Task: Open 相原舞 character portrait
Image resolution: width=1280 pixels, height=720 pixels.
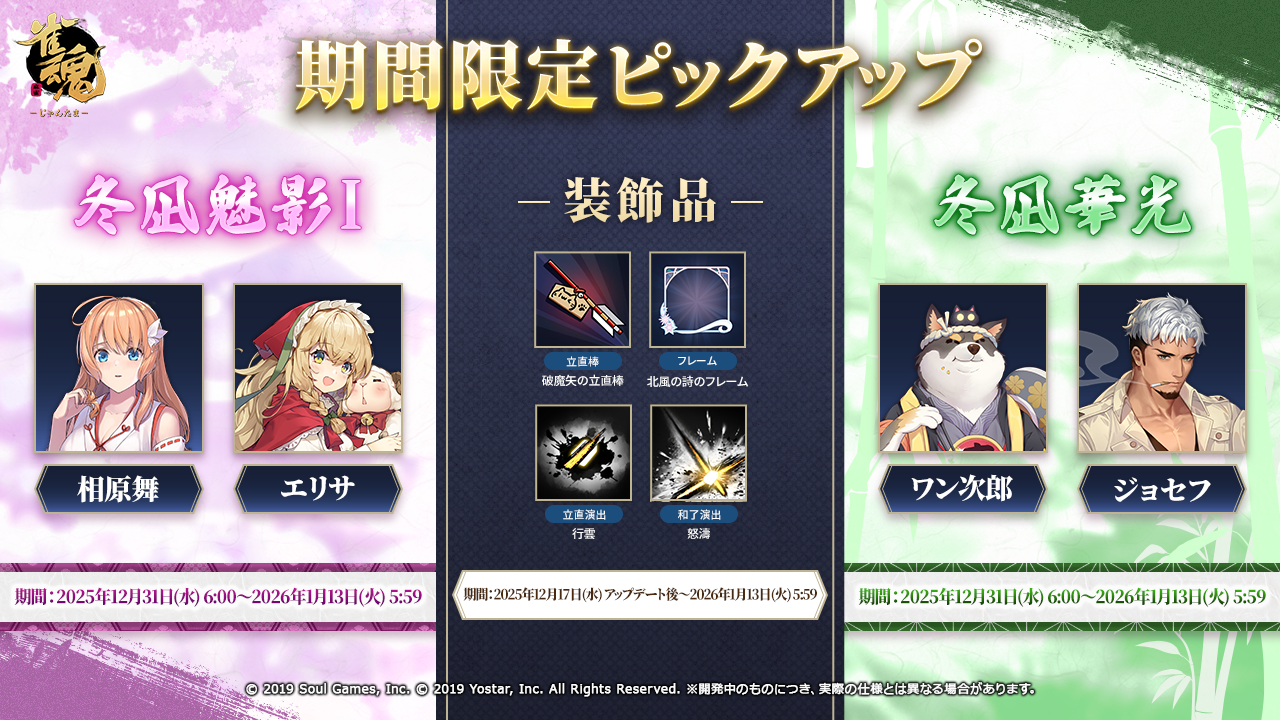Action: click(x=119, y=368)
